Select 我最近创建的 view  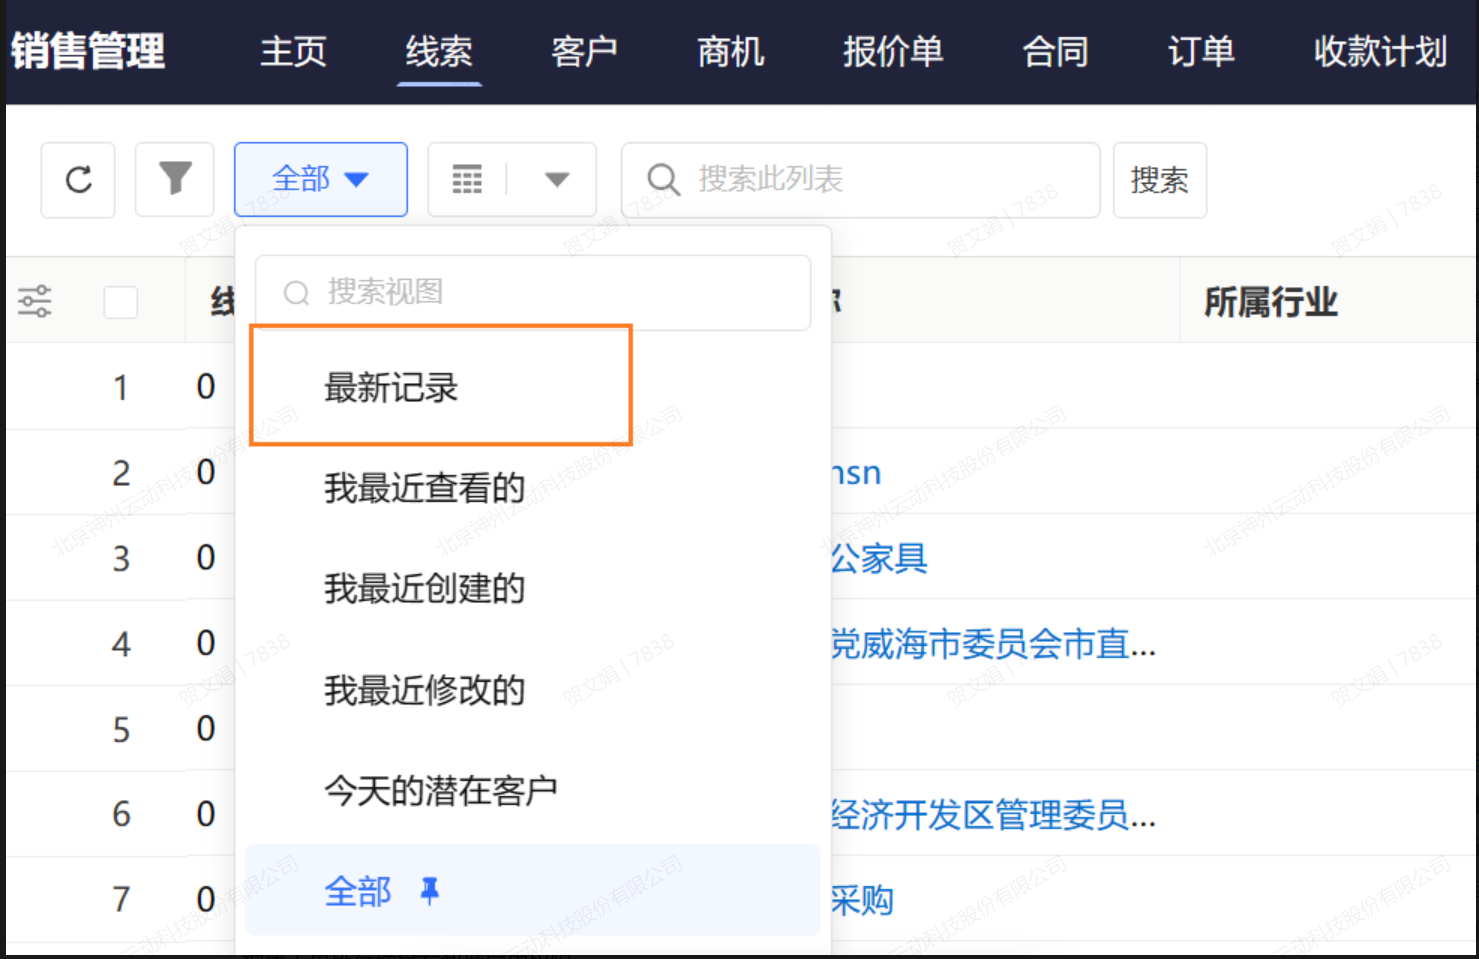424,589
